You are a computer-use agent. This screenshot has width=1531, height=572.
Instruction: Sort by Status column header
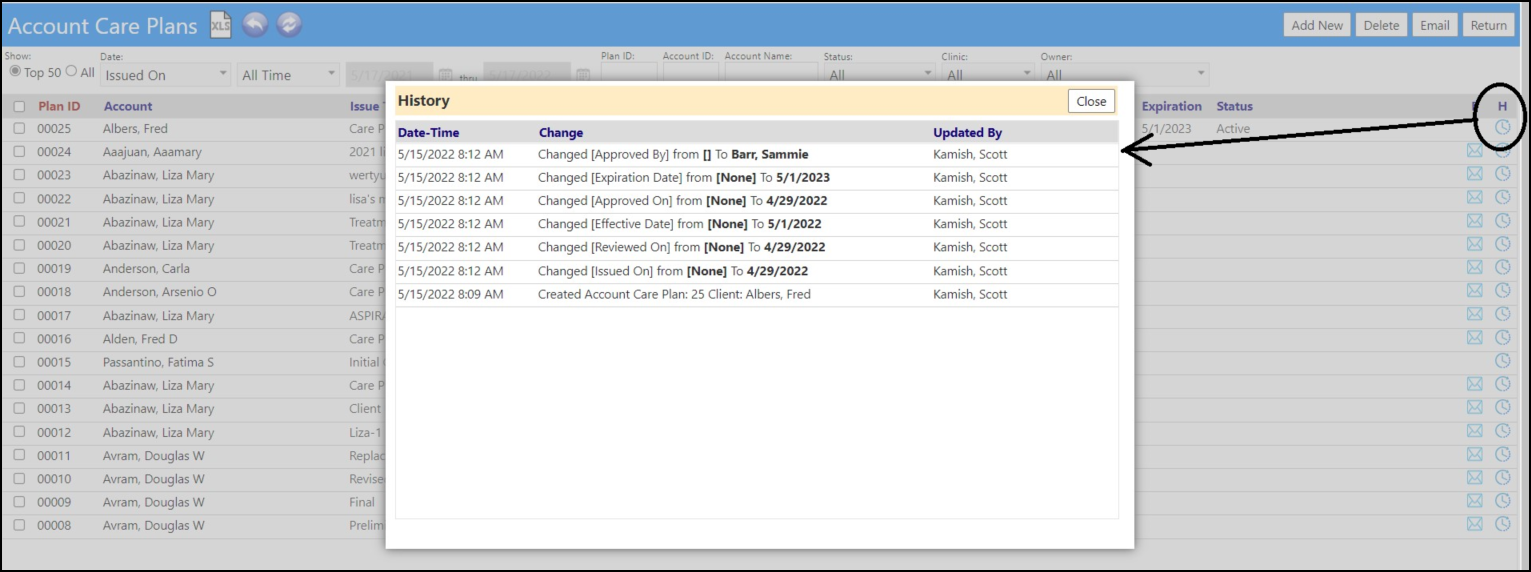pos(1234,106)
